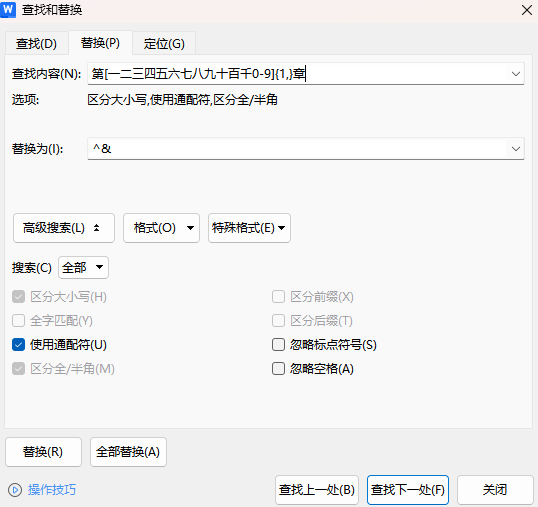Viewport: 538px width, 507px height.
Task: Enable the 忽略标点符号 checkbox
Action: (x=278, y=344)
